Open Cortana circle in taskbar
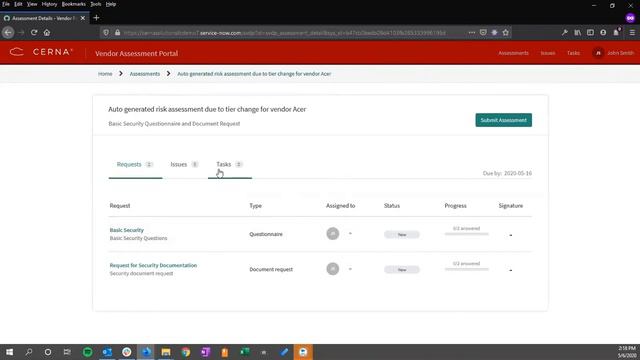This screenshot has height=360, width=640. [x=48, y=352]
